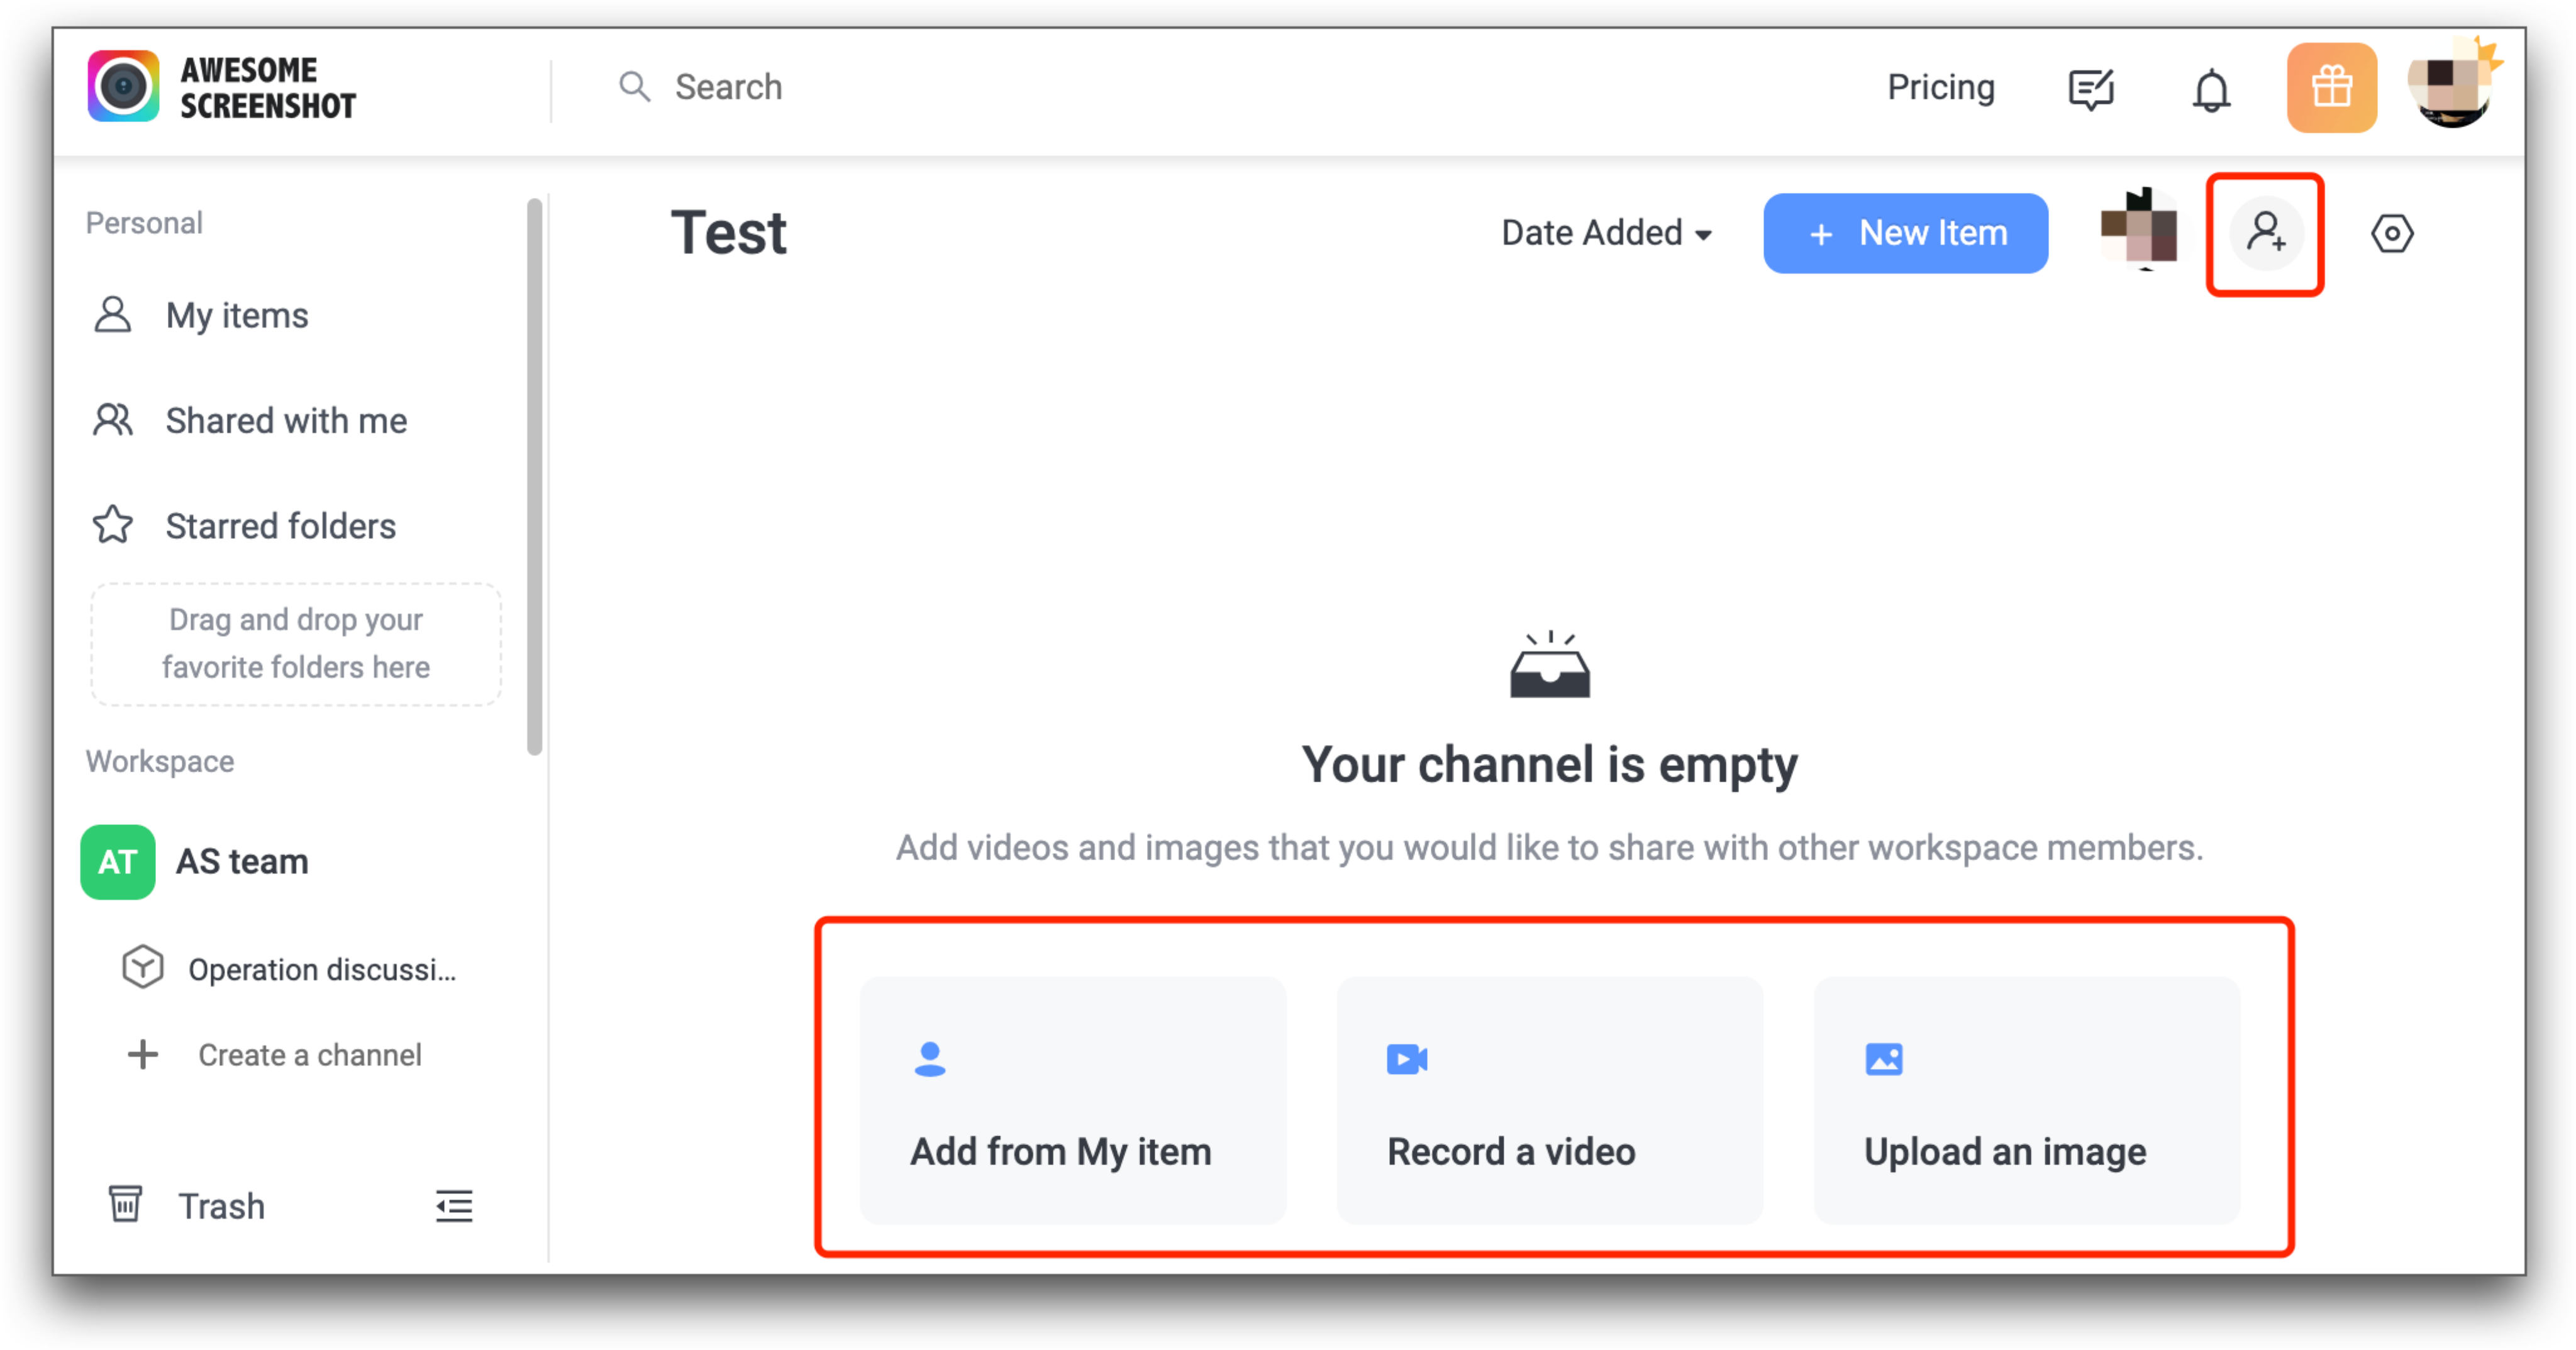This screenshot has width=2576, height=1350.
Task: Open the profile avatar menu
Action: 2450,88
